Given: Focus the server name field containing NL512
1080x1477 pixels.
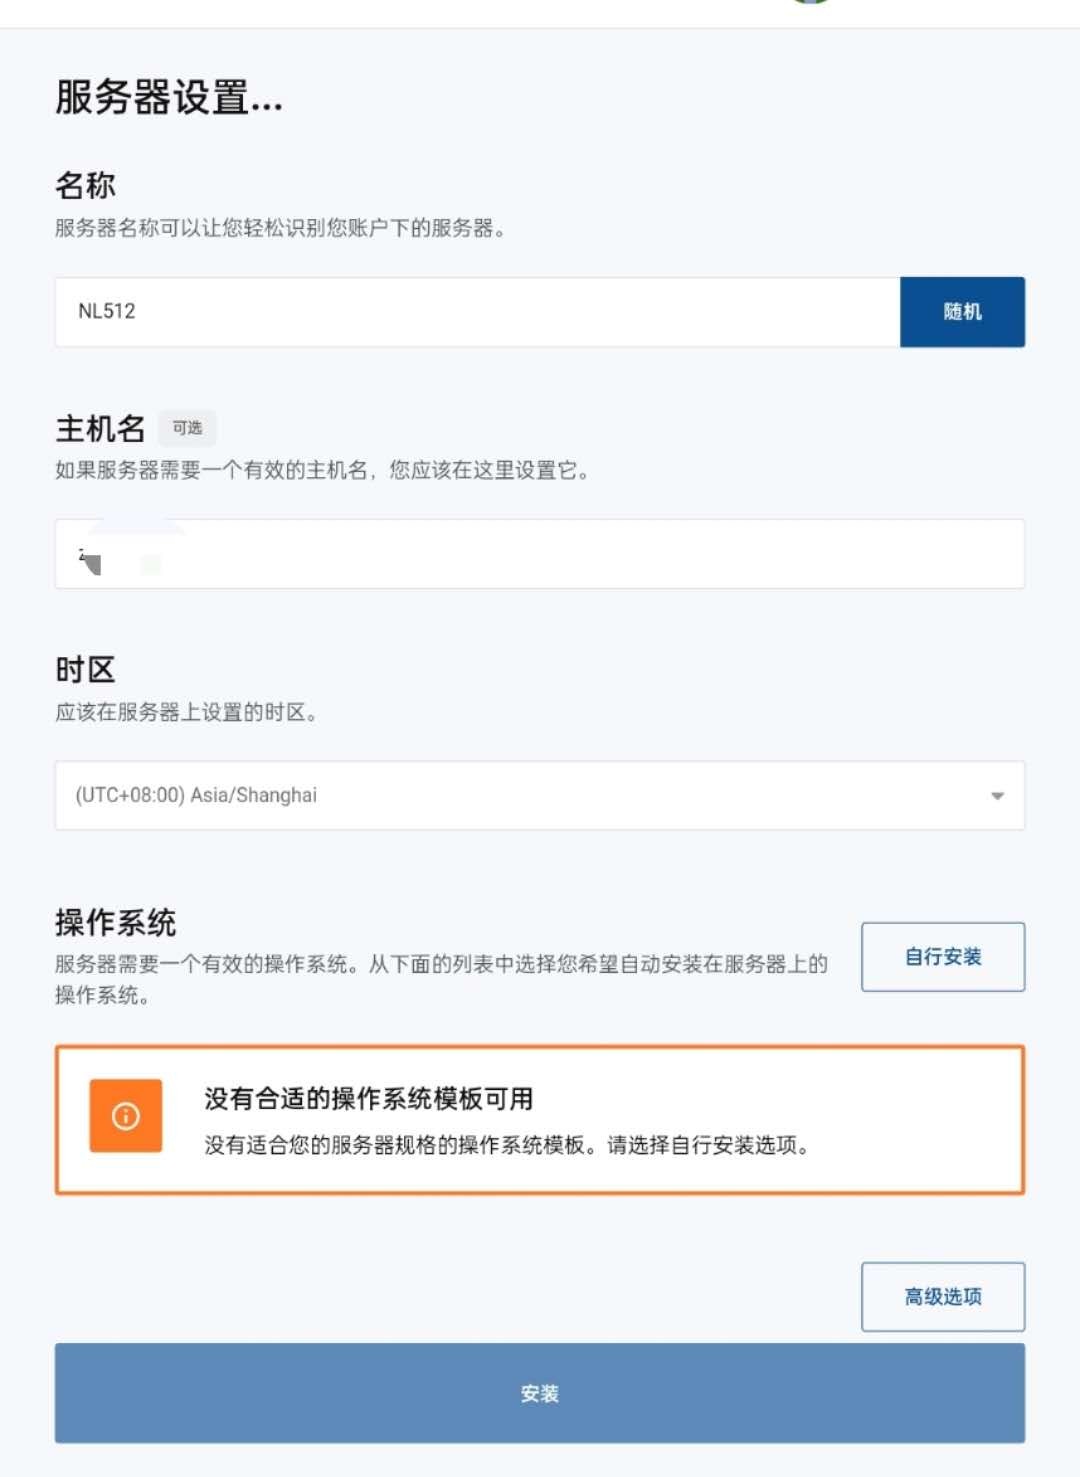Looking at the screenshot, I should (478, 312).
